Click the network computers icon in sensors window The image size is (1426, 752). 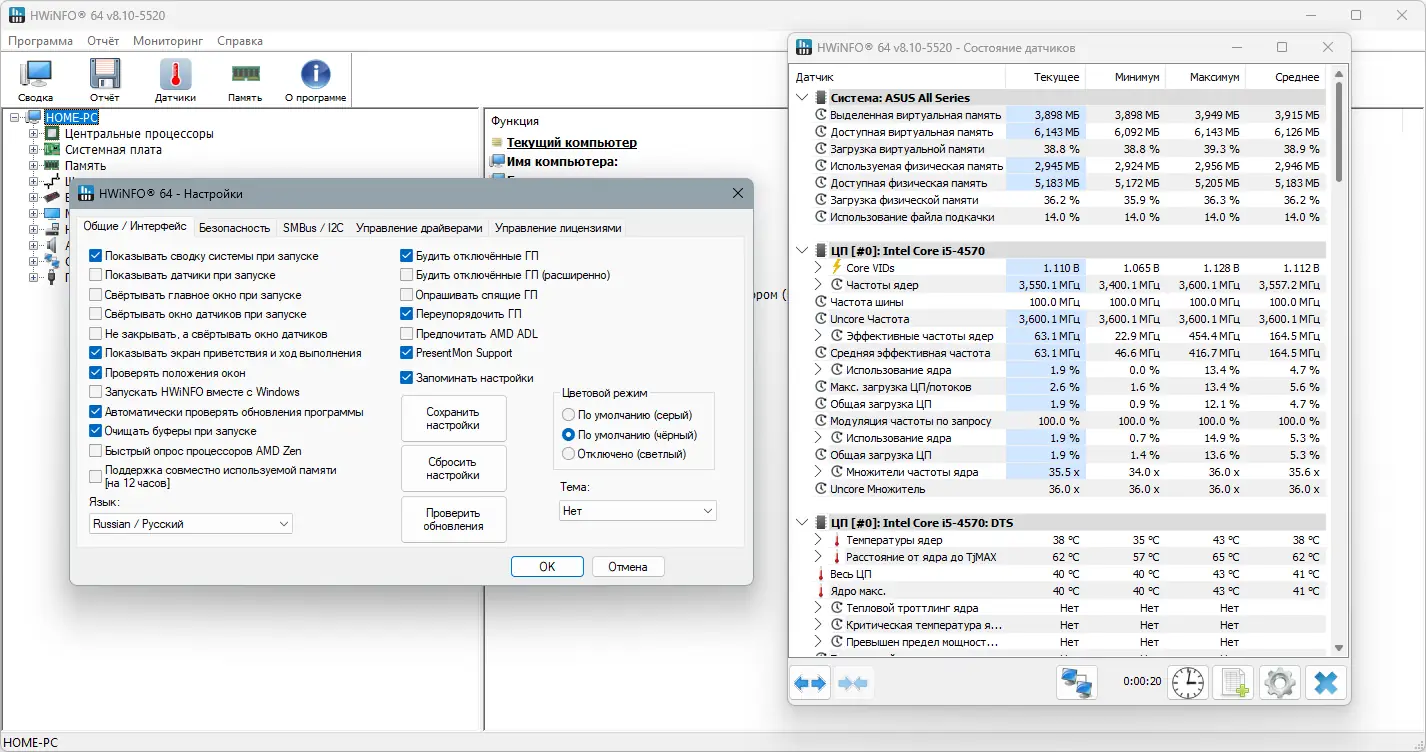(1077, 683)
